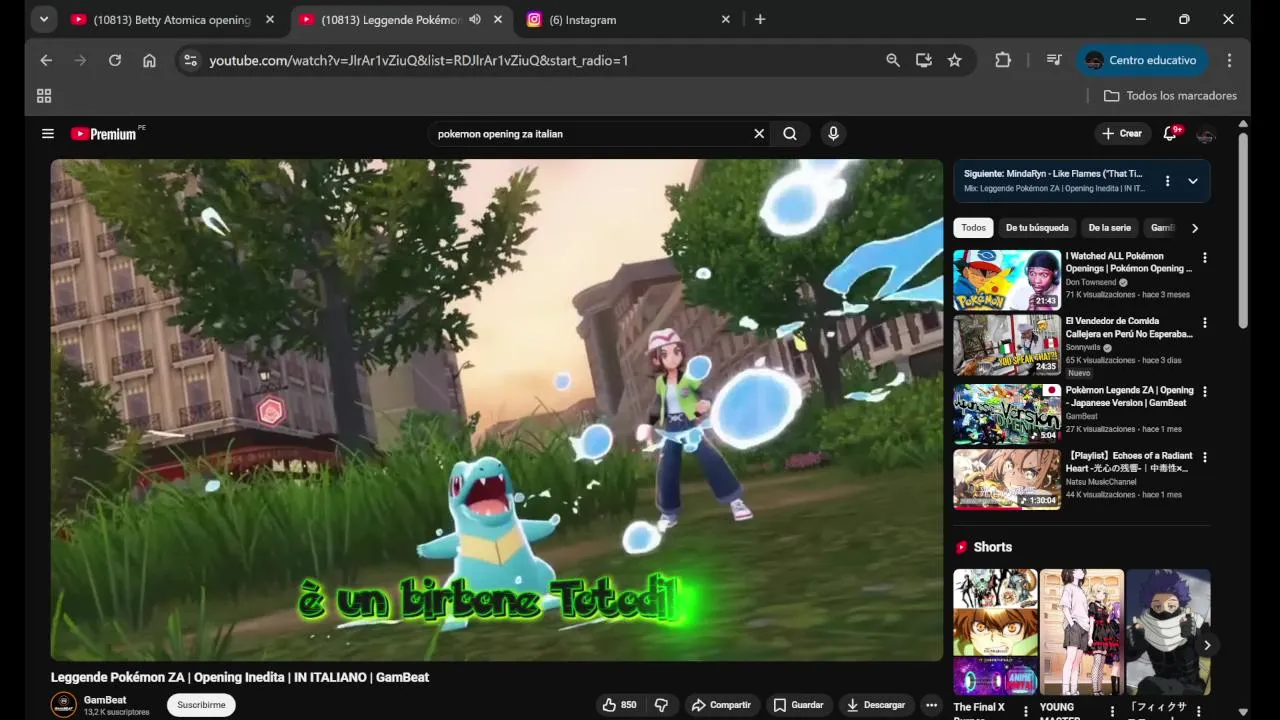Dislike the video with thumbs down
The image size is (1280, 720).
[x=661, y=705]
